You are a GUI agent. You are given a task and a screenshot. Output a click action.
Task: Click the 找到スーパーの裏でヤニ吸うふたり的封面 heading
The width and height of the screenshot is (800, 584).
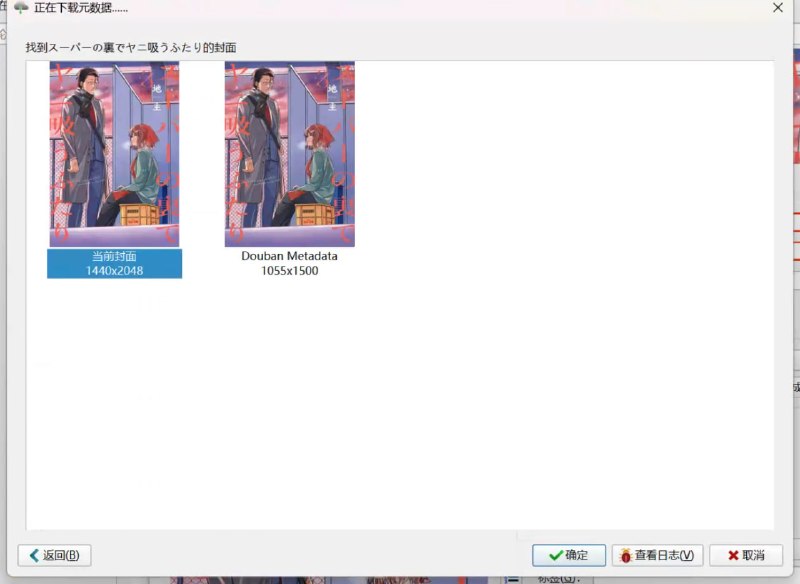(x=131, y=47)
